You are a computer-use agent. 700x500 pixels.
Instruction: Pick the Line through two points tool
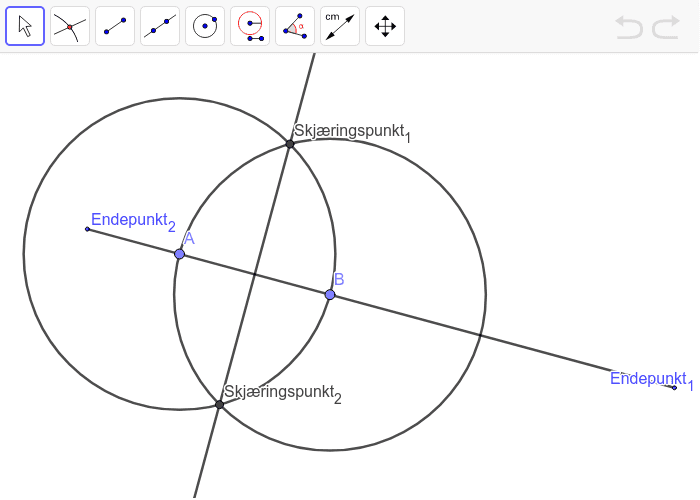coord(160,26)
